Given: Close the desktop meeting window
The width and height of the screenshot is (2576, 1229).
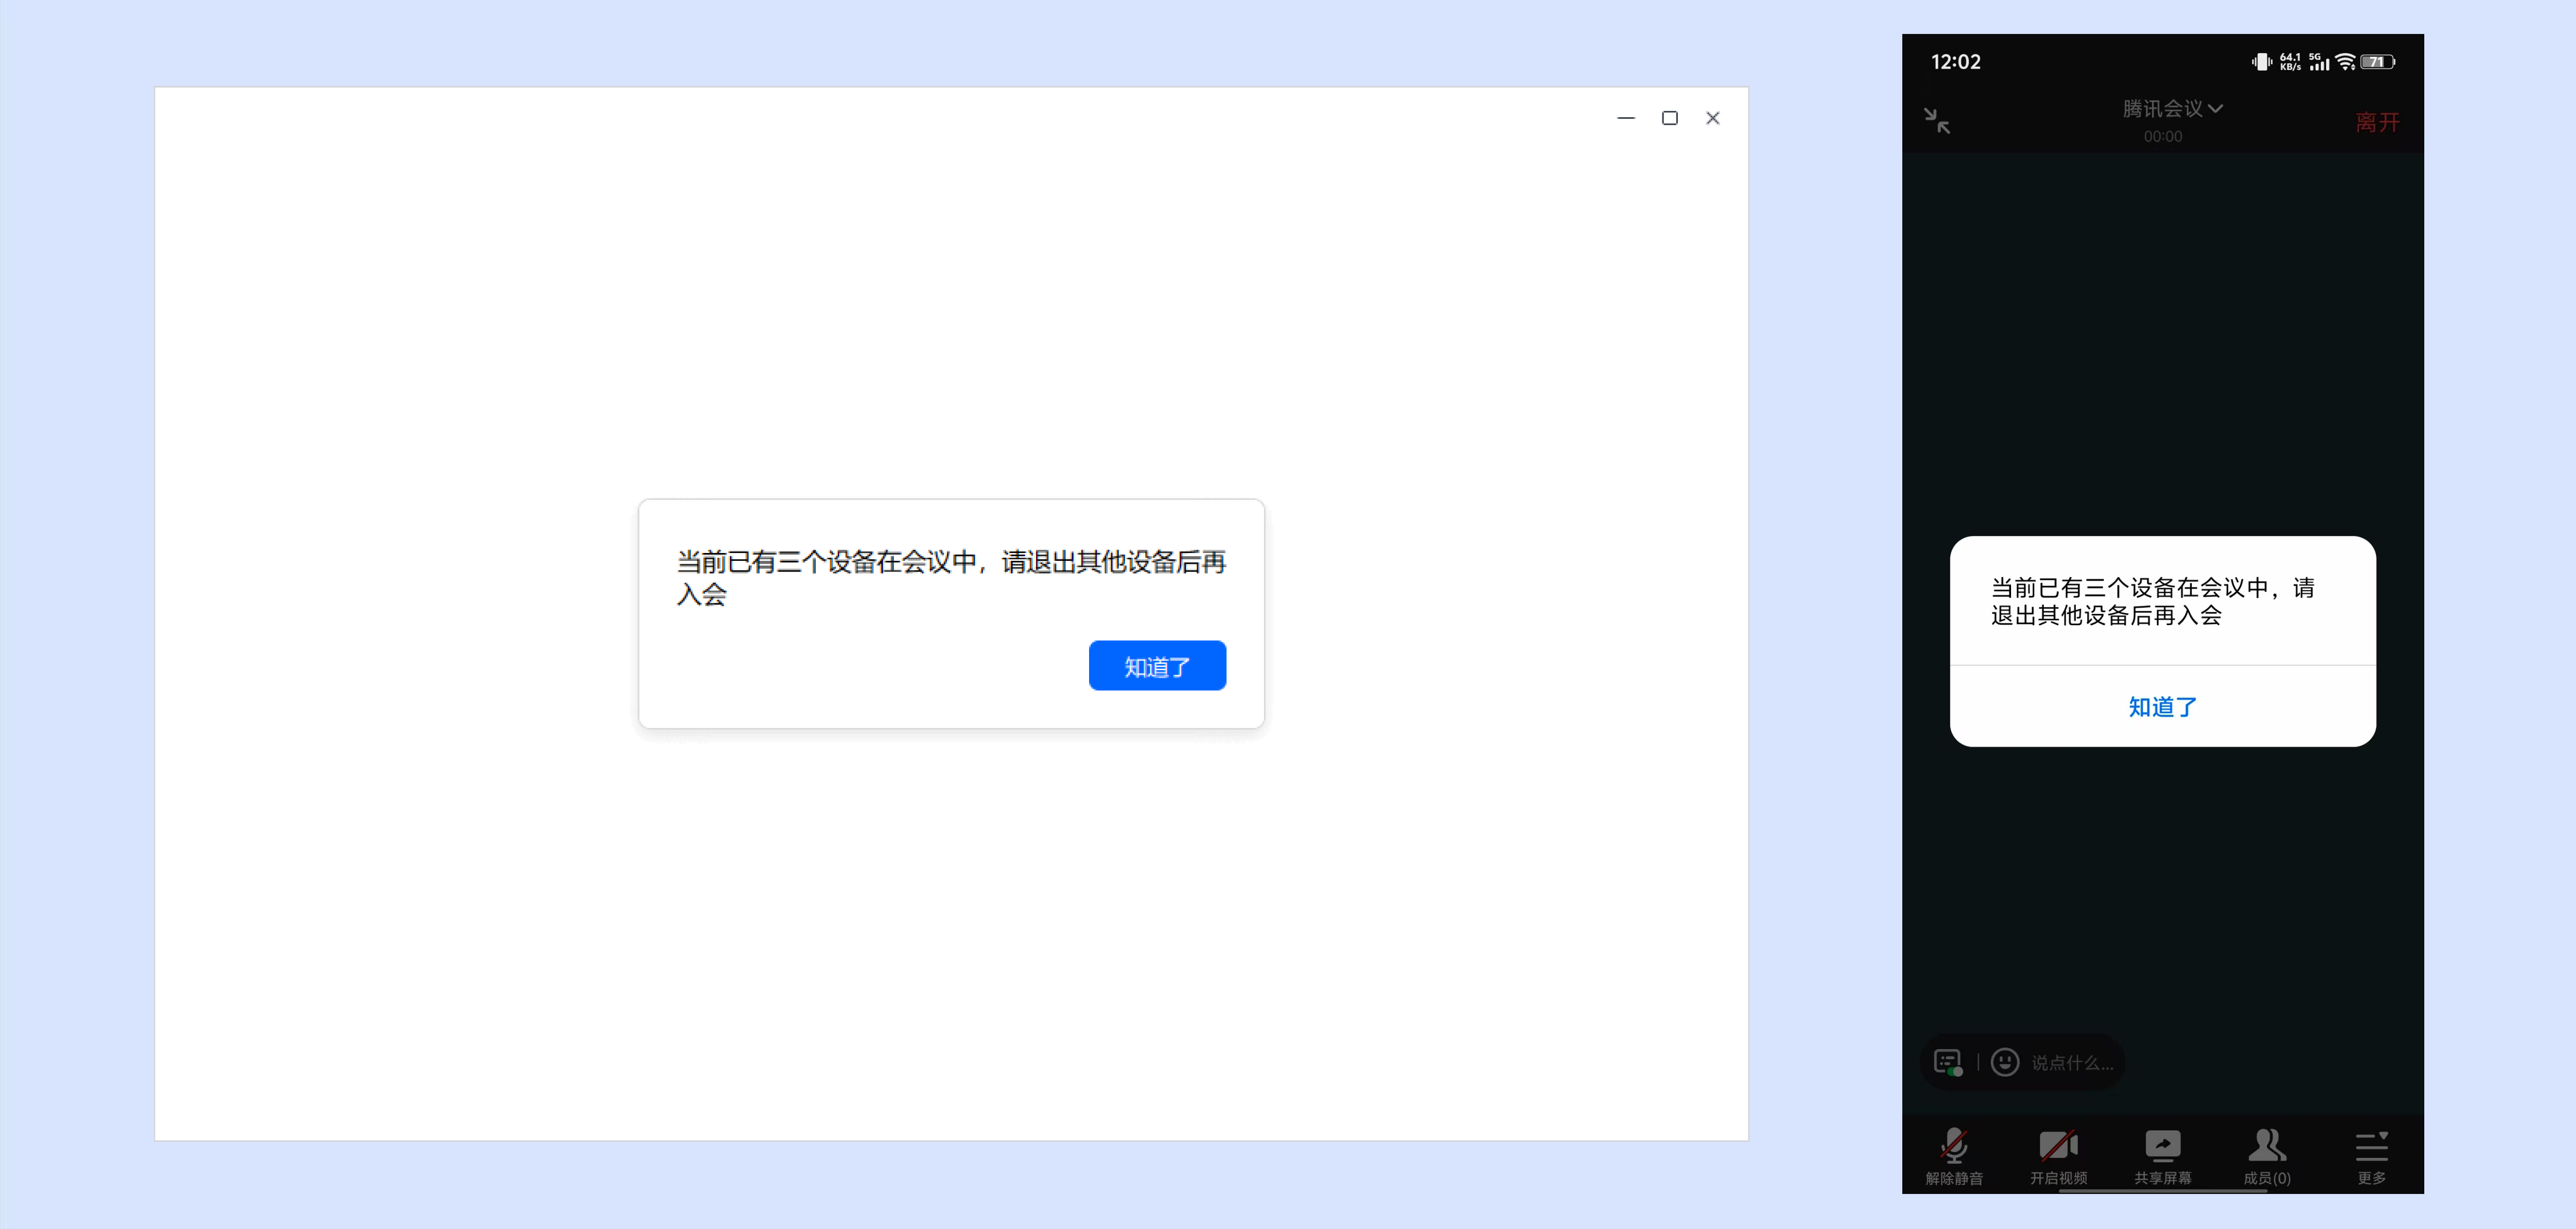Looking at the screenshot, I should pyautogui.click(x=1713, y=118).
